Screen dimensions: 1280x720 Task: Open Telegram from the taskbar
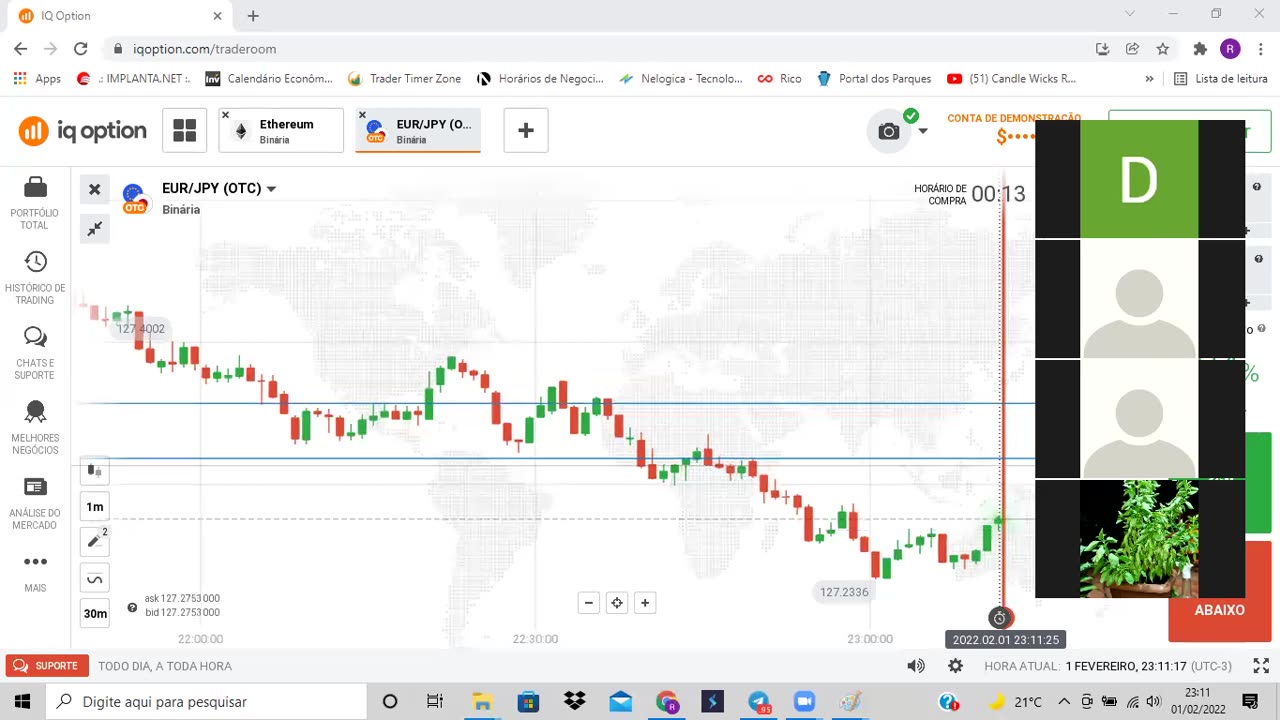759,702
